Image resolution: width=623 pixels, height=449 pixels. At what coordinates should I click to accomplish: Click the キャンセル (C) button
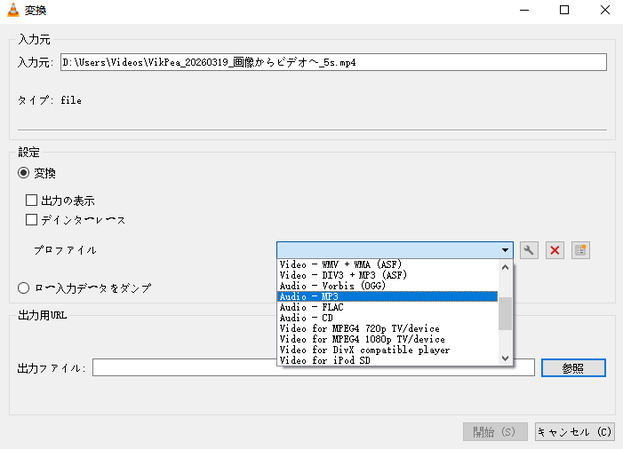click(x=575, y=432)
